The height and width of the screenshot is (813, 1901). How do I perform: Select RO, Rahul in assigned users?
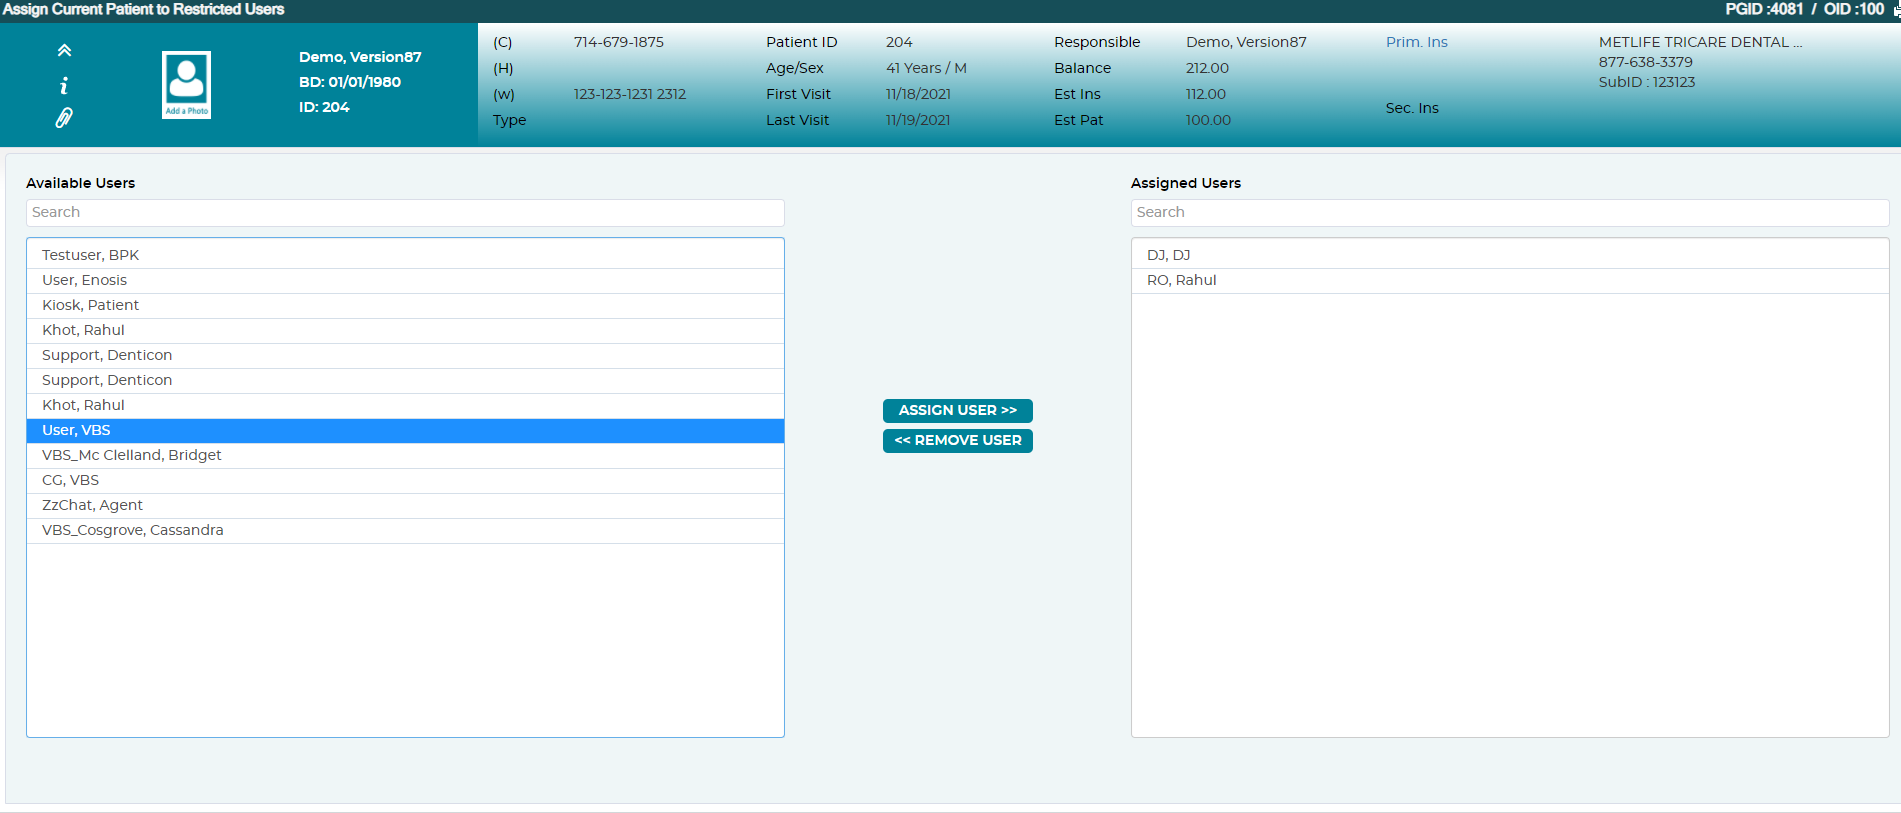pyautogui.click(x=1510, y=280)
